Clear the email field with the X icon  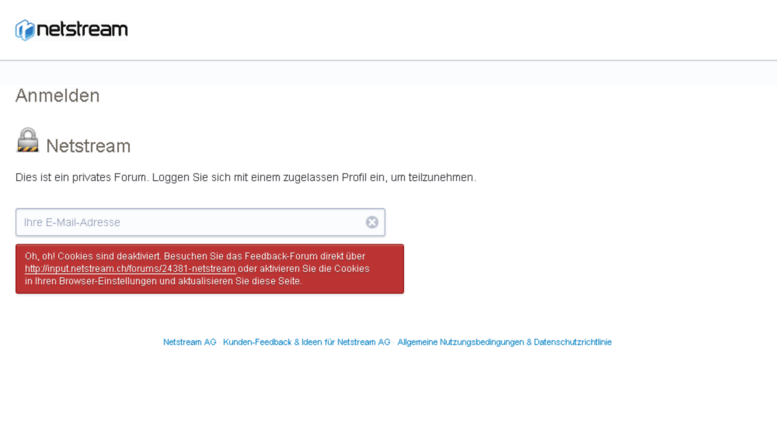[x=372, y=222]
